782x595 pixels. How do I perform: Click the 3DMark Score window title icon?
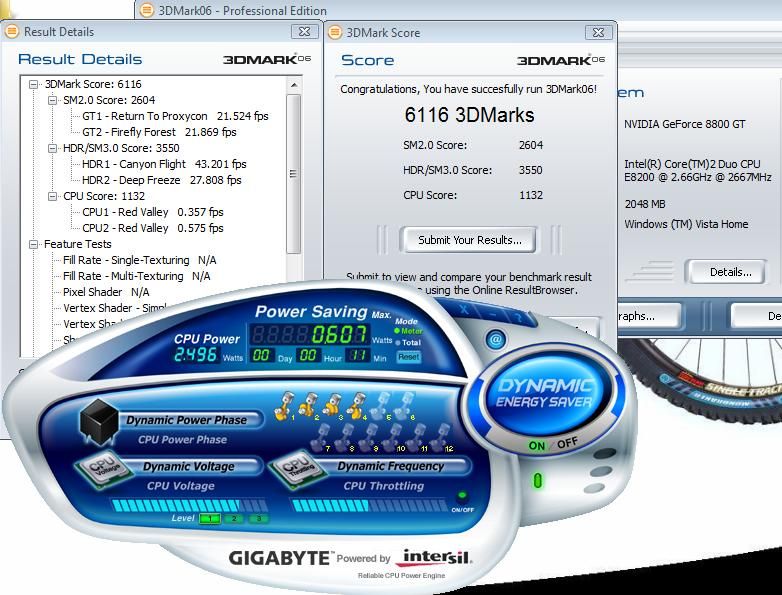(x=335, y=32)
